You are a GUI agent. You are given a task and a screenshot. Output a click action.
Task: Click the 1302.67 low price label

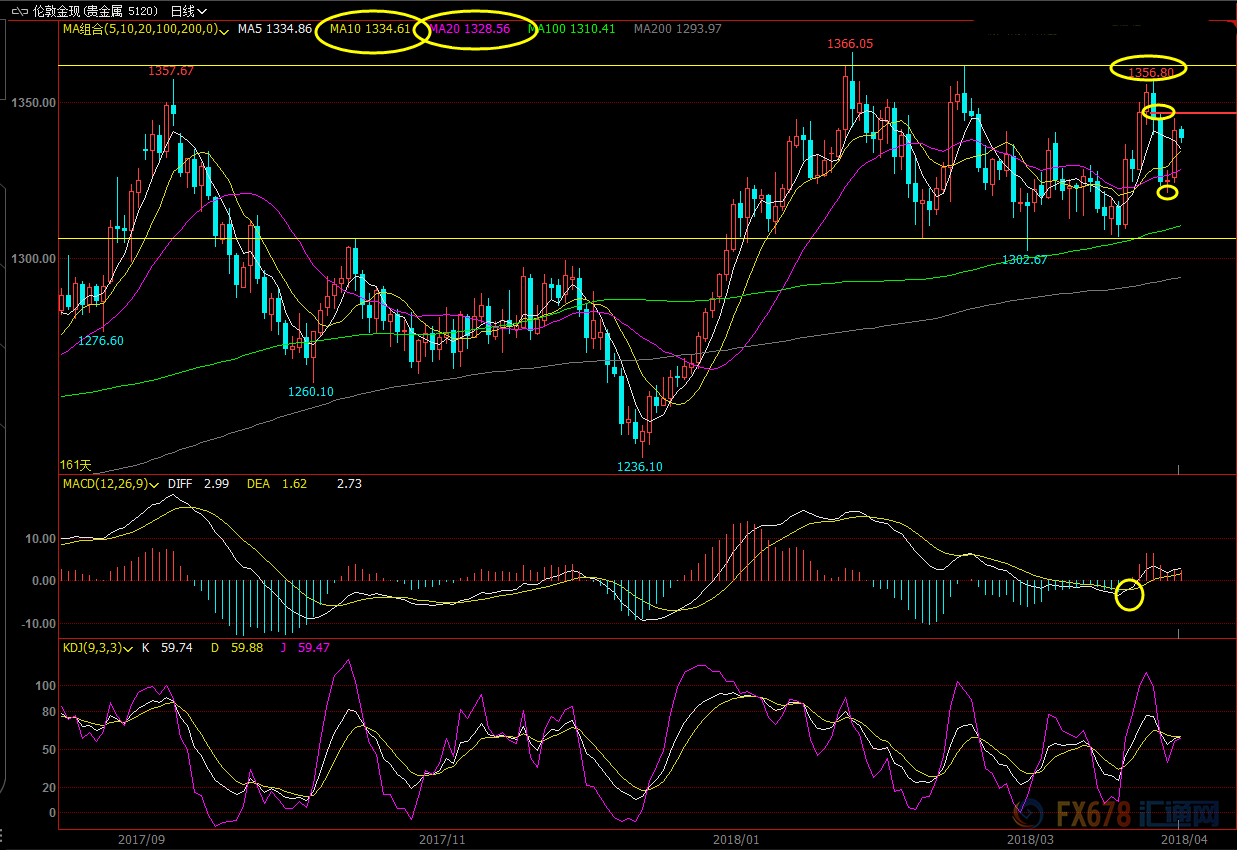tap(1025, 259)
